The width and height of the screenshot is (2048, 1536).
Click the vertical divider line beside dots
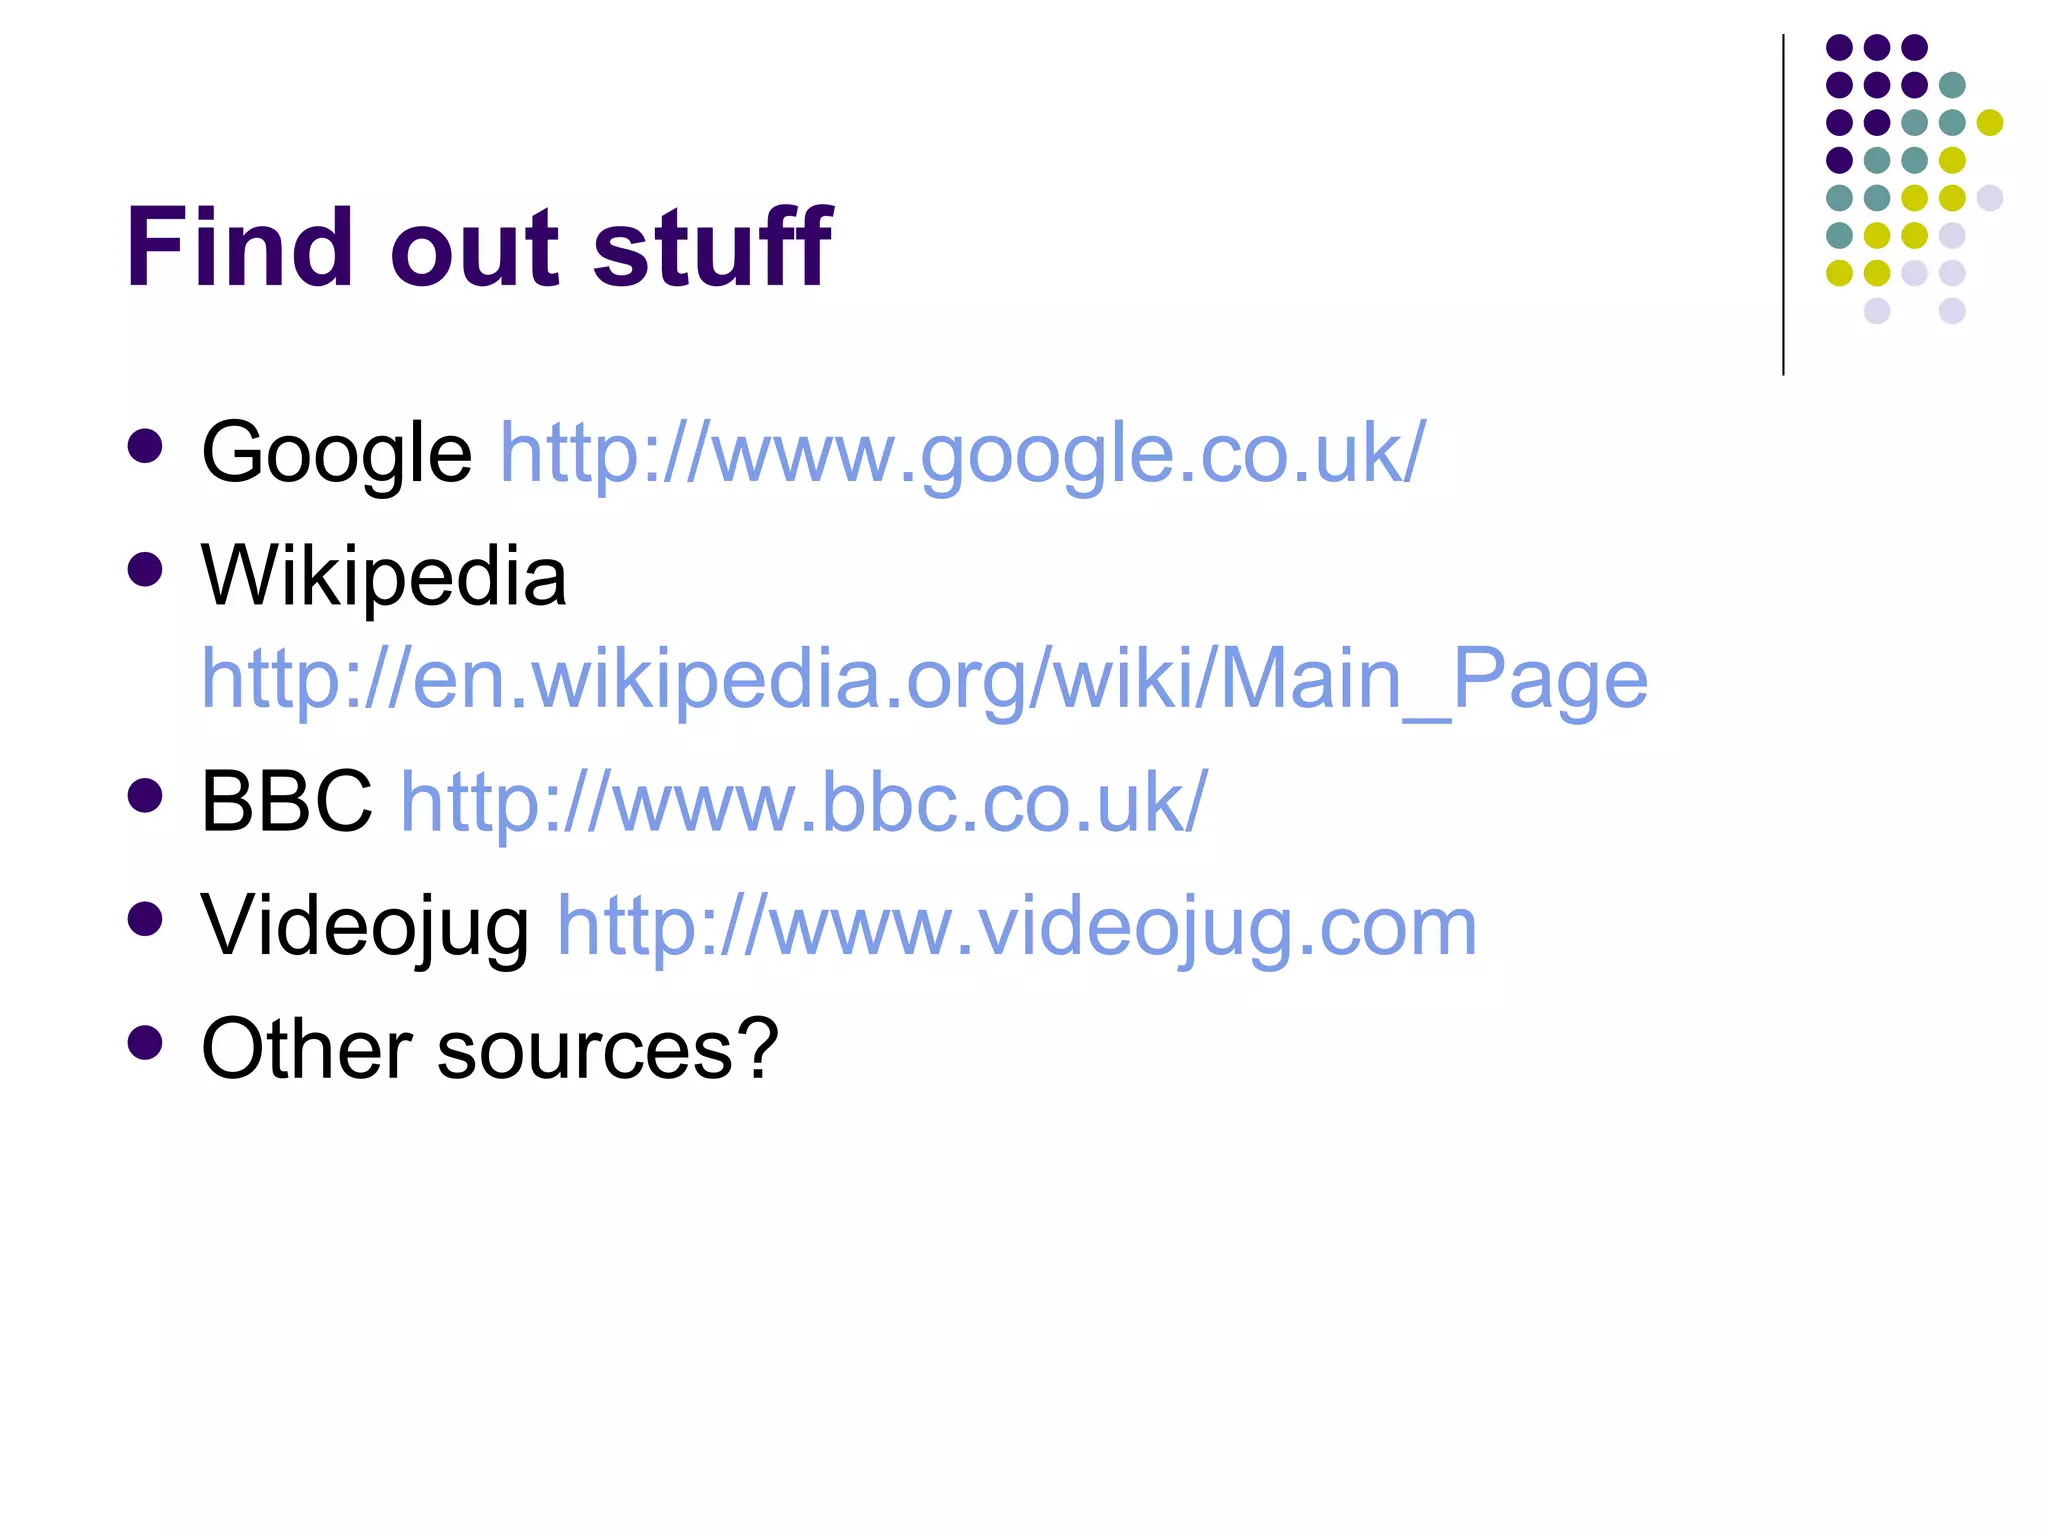click(x=1783, y=205)
